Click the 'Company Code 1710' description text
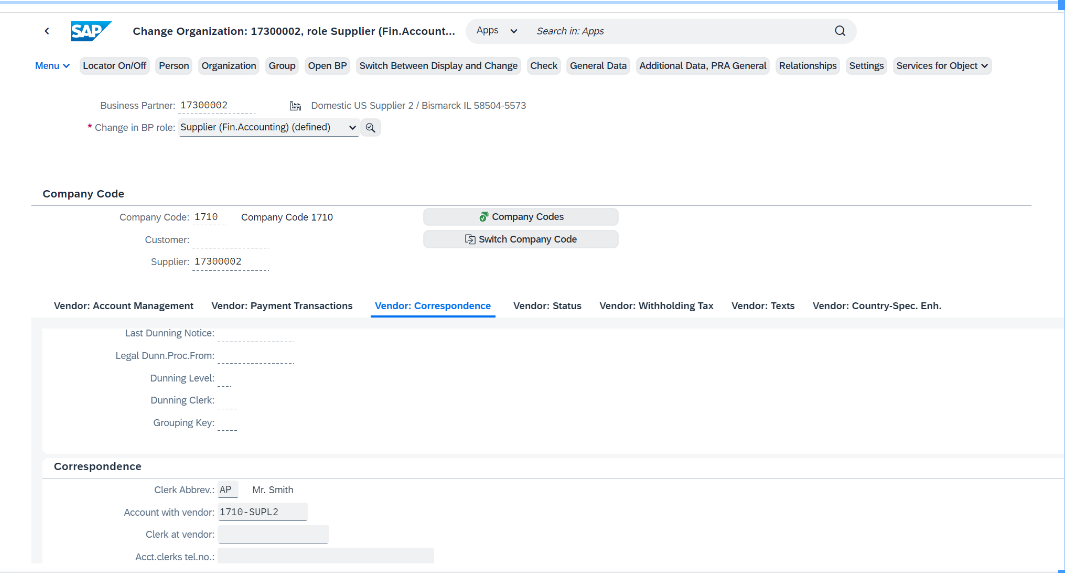1065x573 pixels. [x=287, y=217]
